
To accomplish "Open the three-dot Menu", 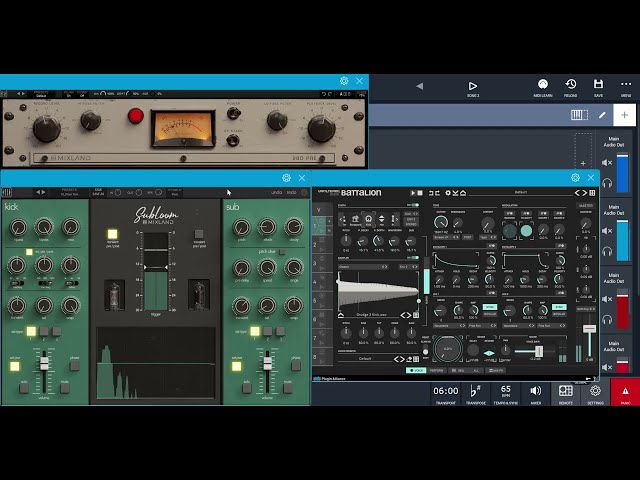I will coord(626,88).
